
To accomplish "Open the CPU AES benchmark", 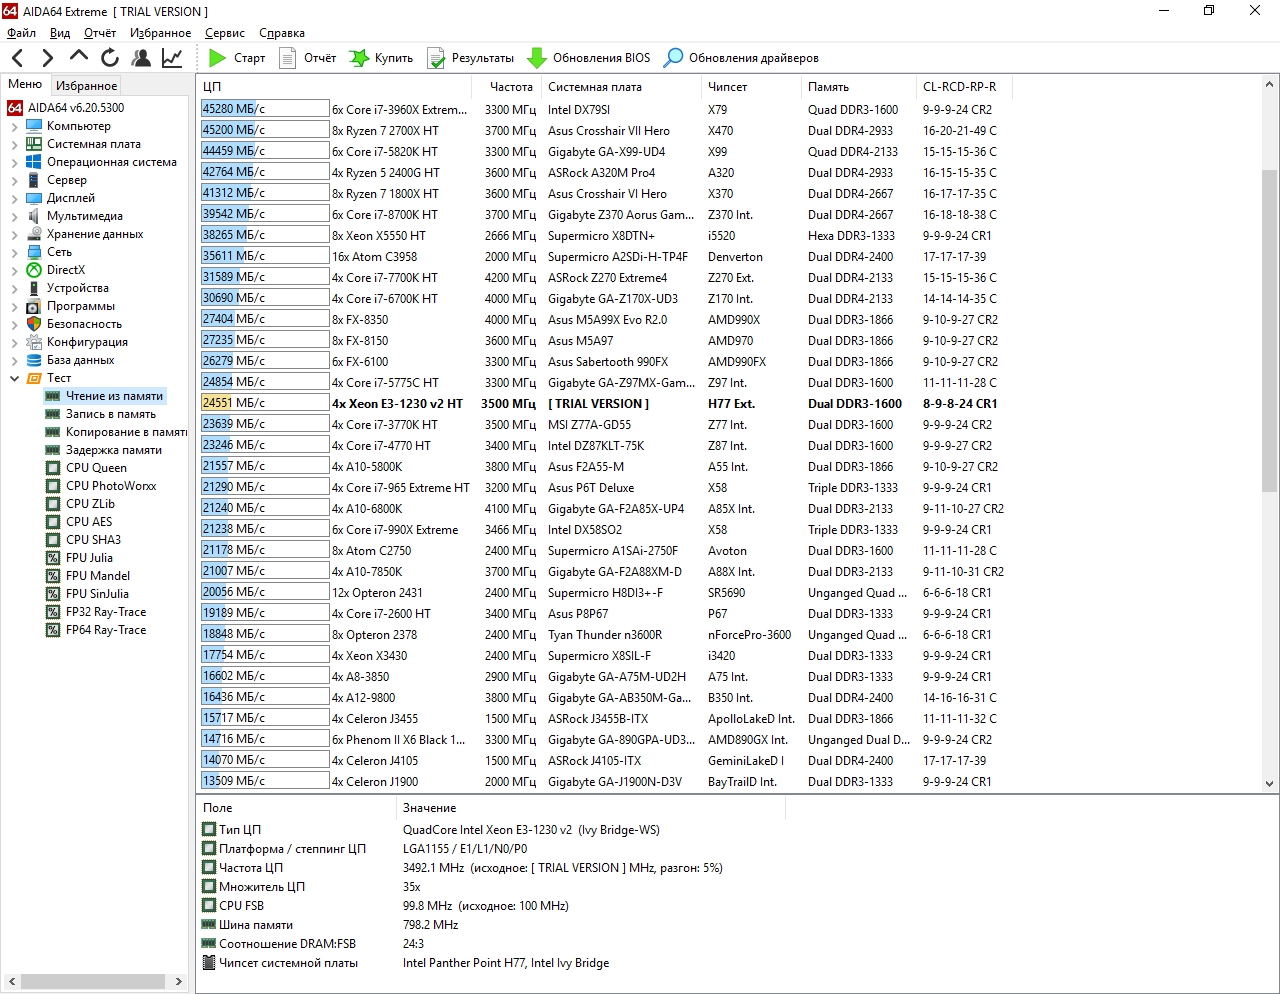I will pos(89,522).
